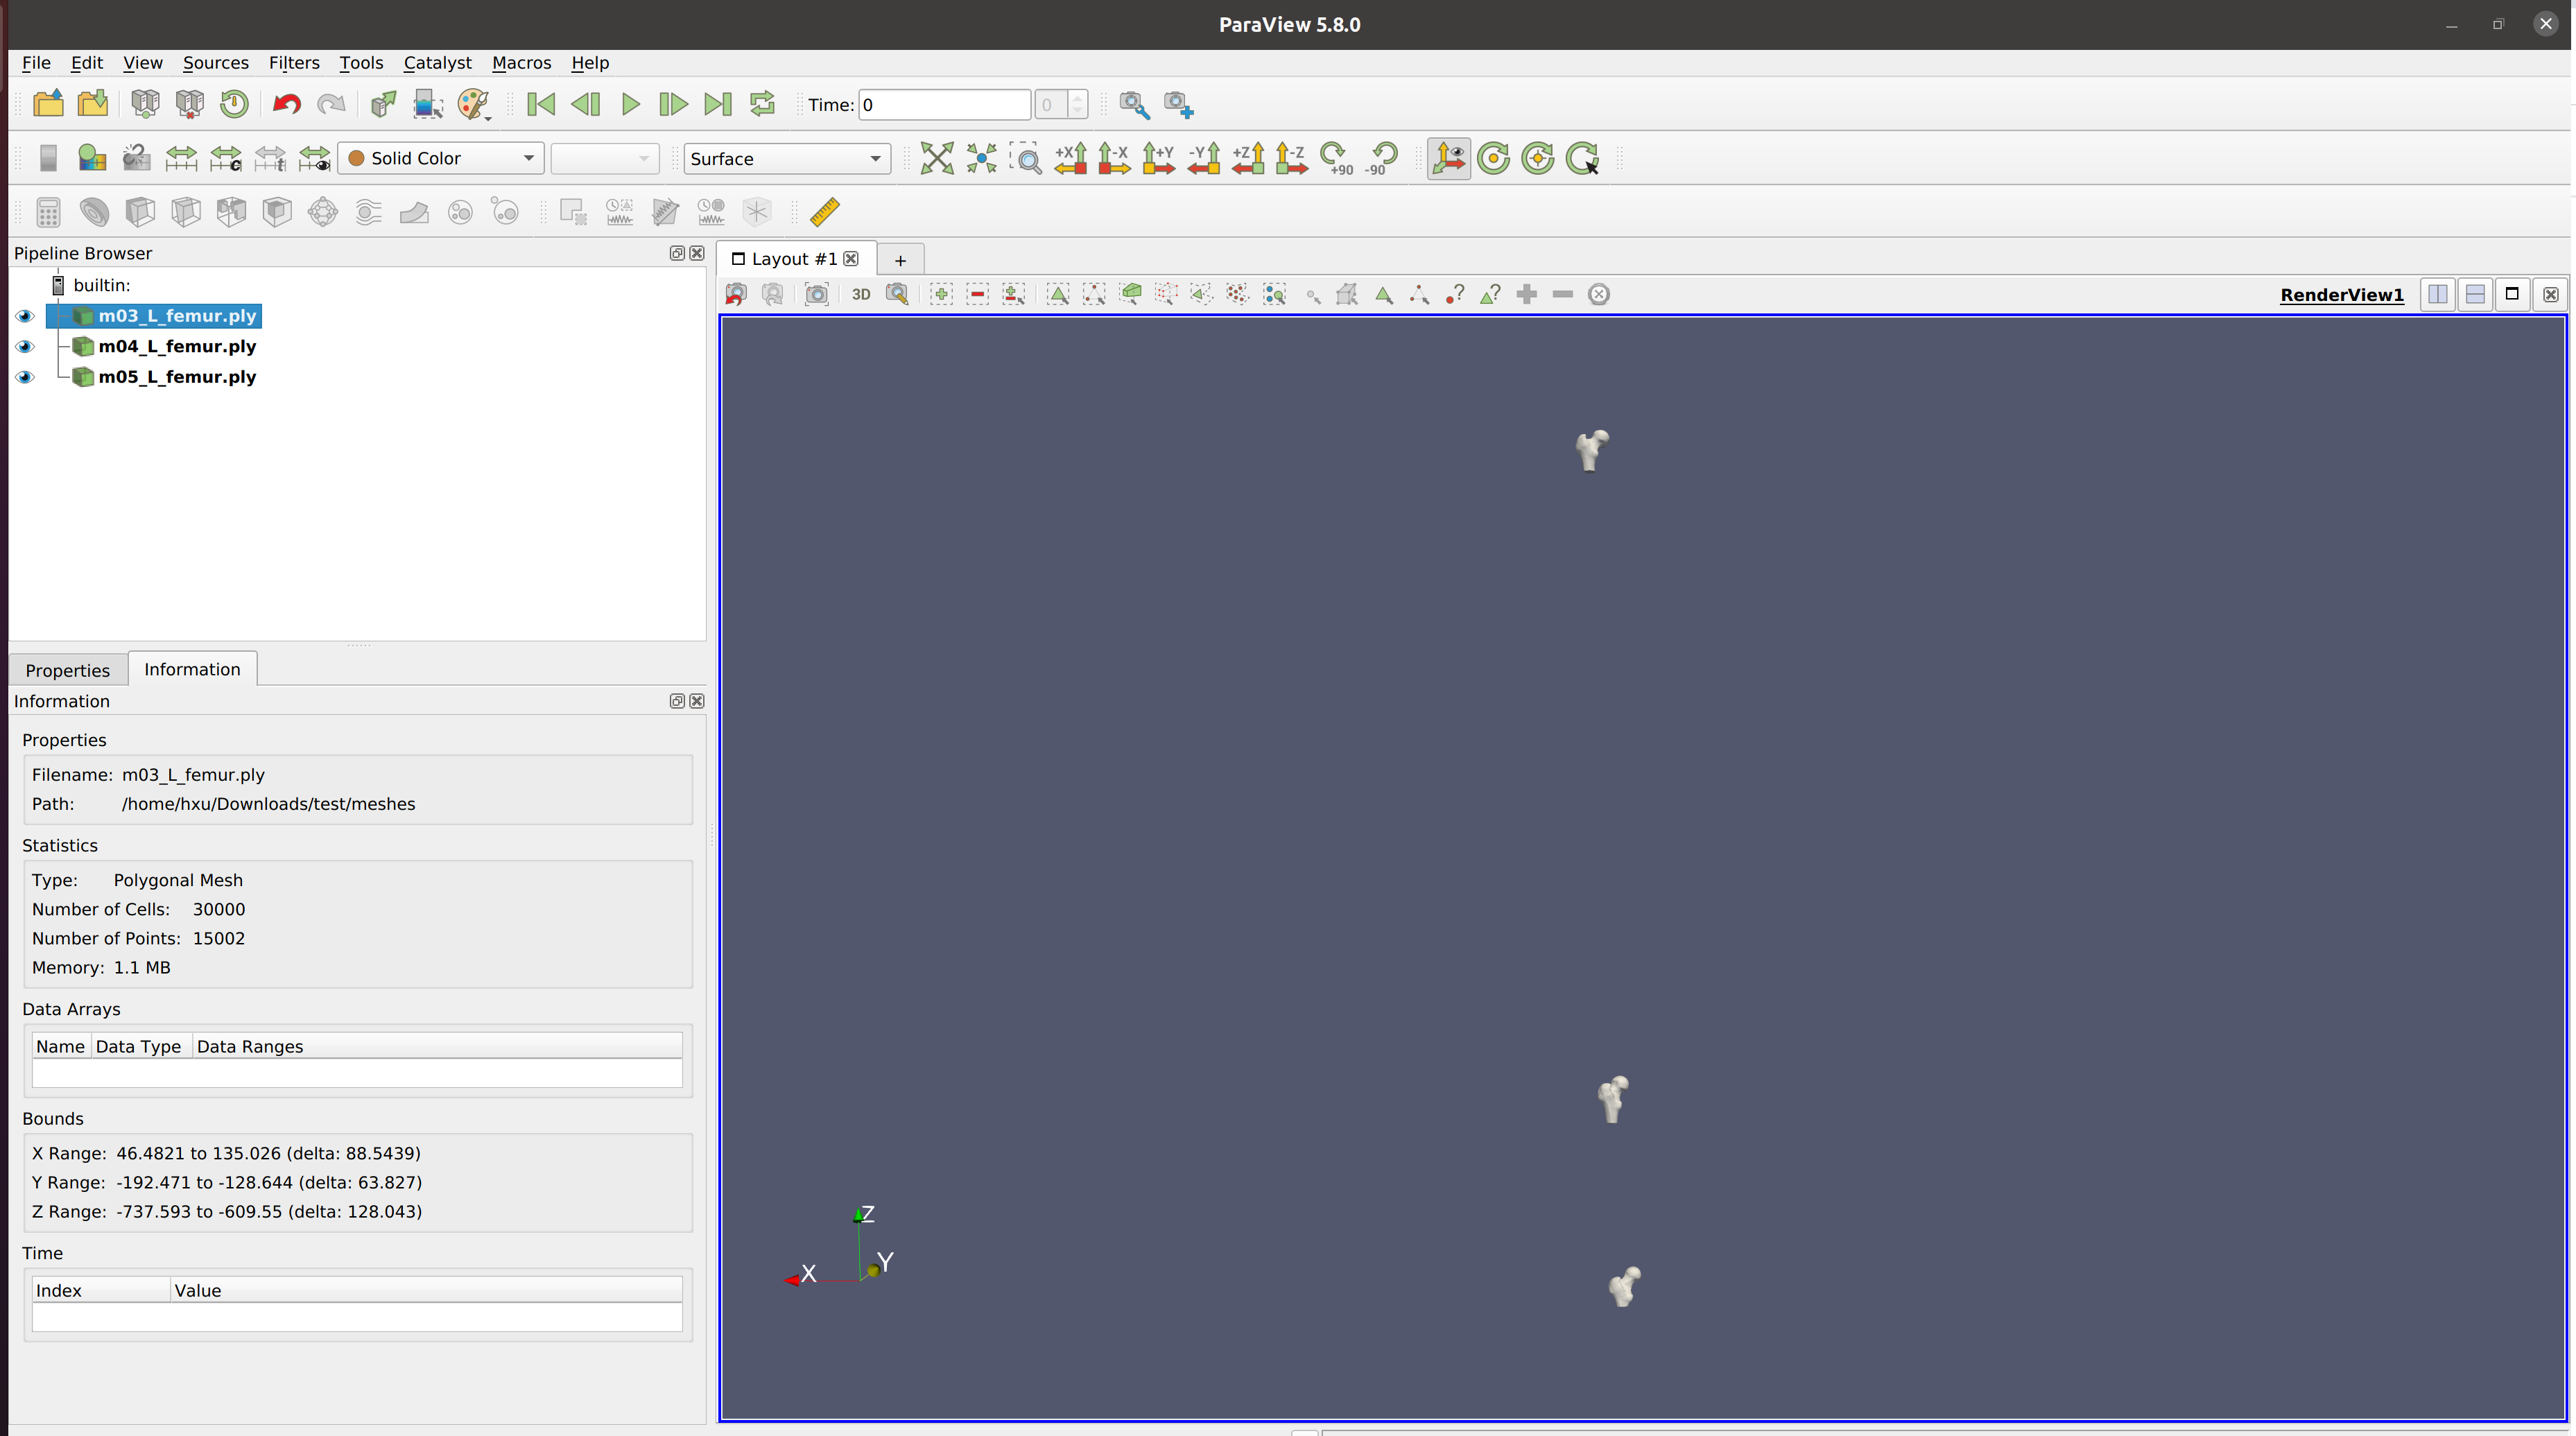This screenshot has width=2576, height=1436.
Task: Open the Filters menu
Action: coord(293,62)
